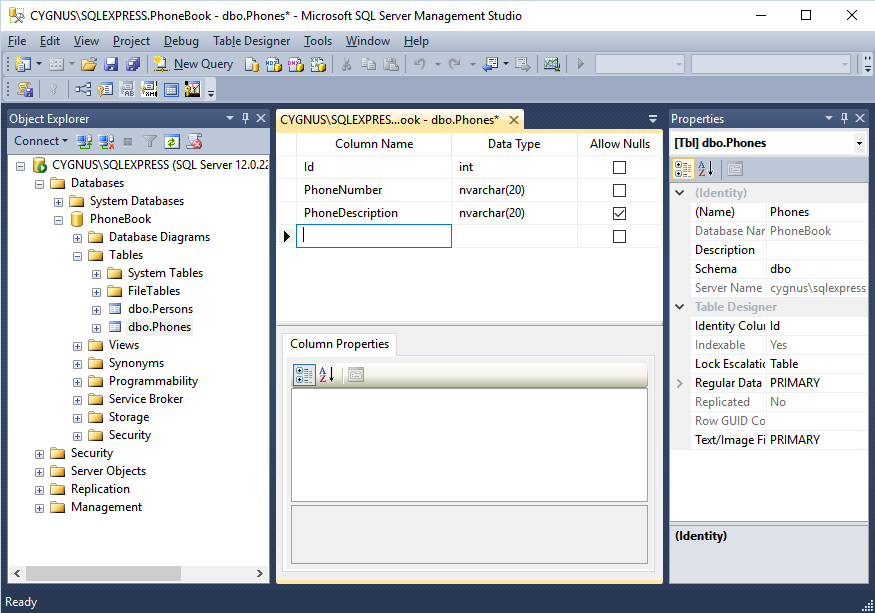Click Connect Object Explorer icon

84,142
